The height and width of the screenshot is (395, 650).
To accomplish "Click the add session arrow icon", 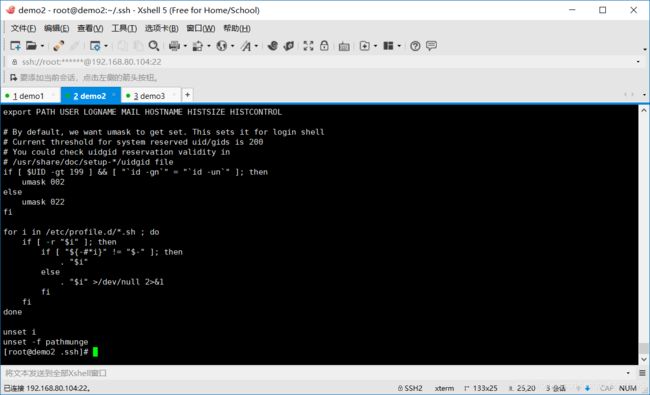I will (13, 78).
